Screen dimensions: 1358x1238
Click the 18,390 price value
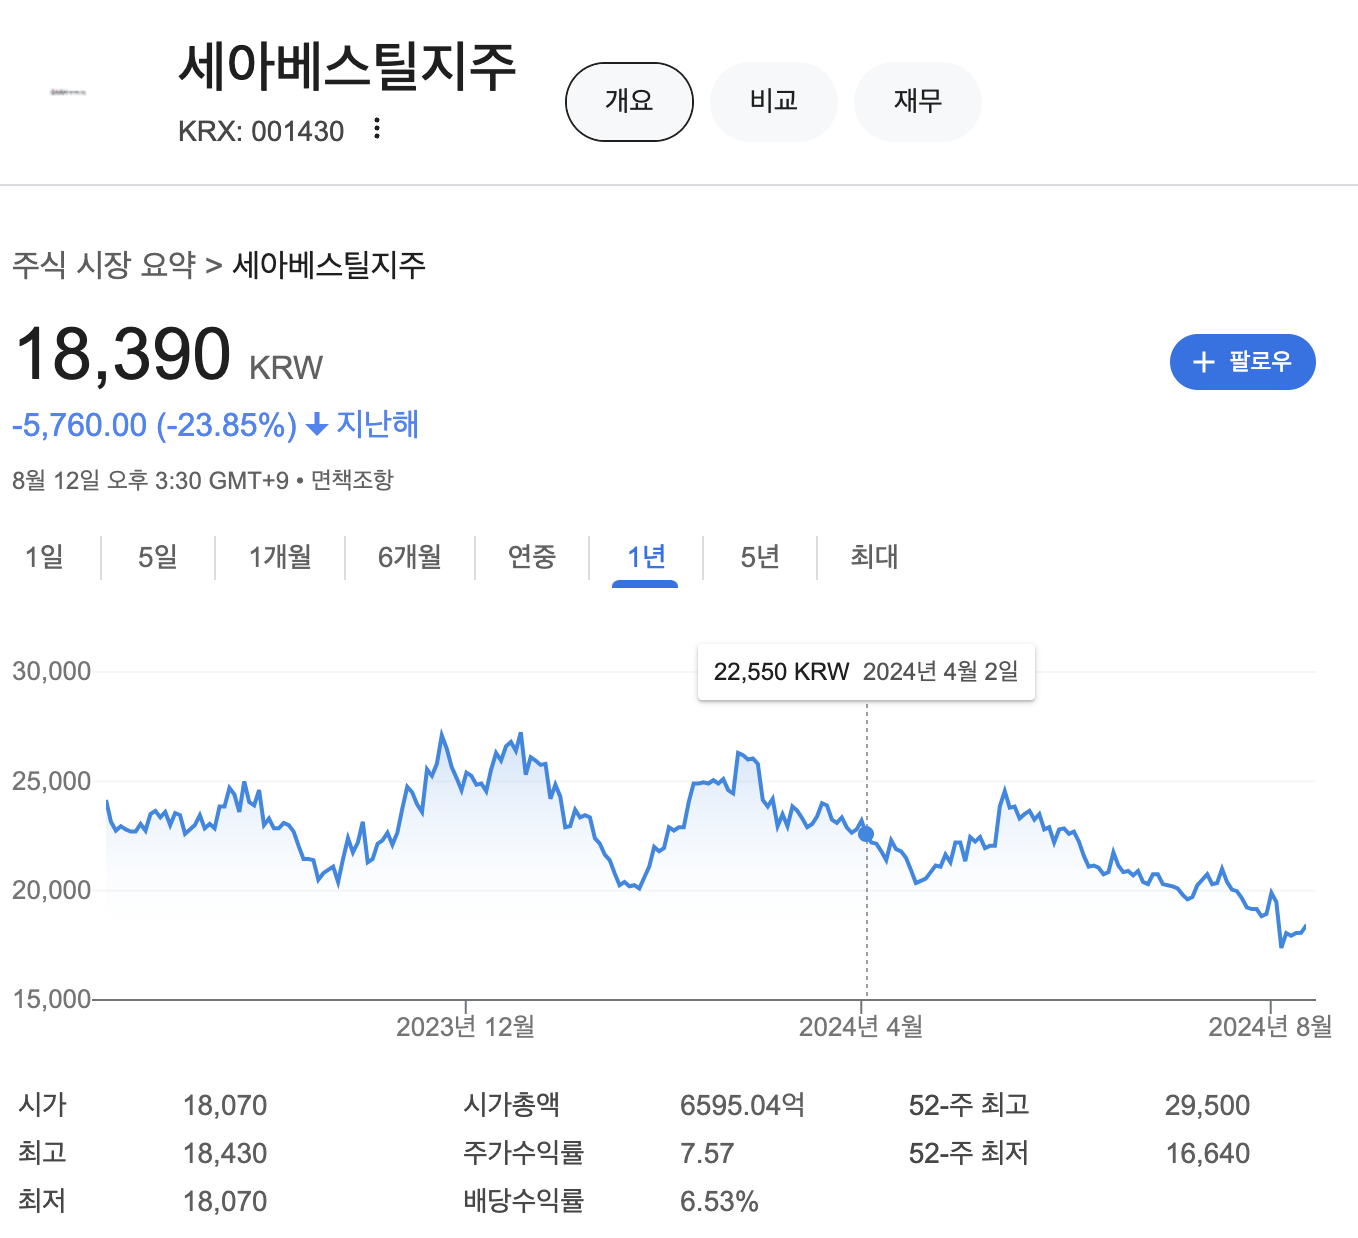[123, 354]
